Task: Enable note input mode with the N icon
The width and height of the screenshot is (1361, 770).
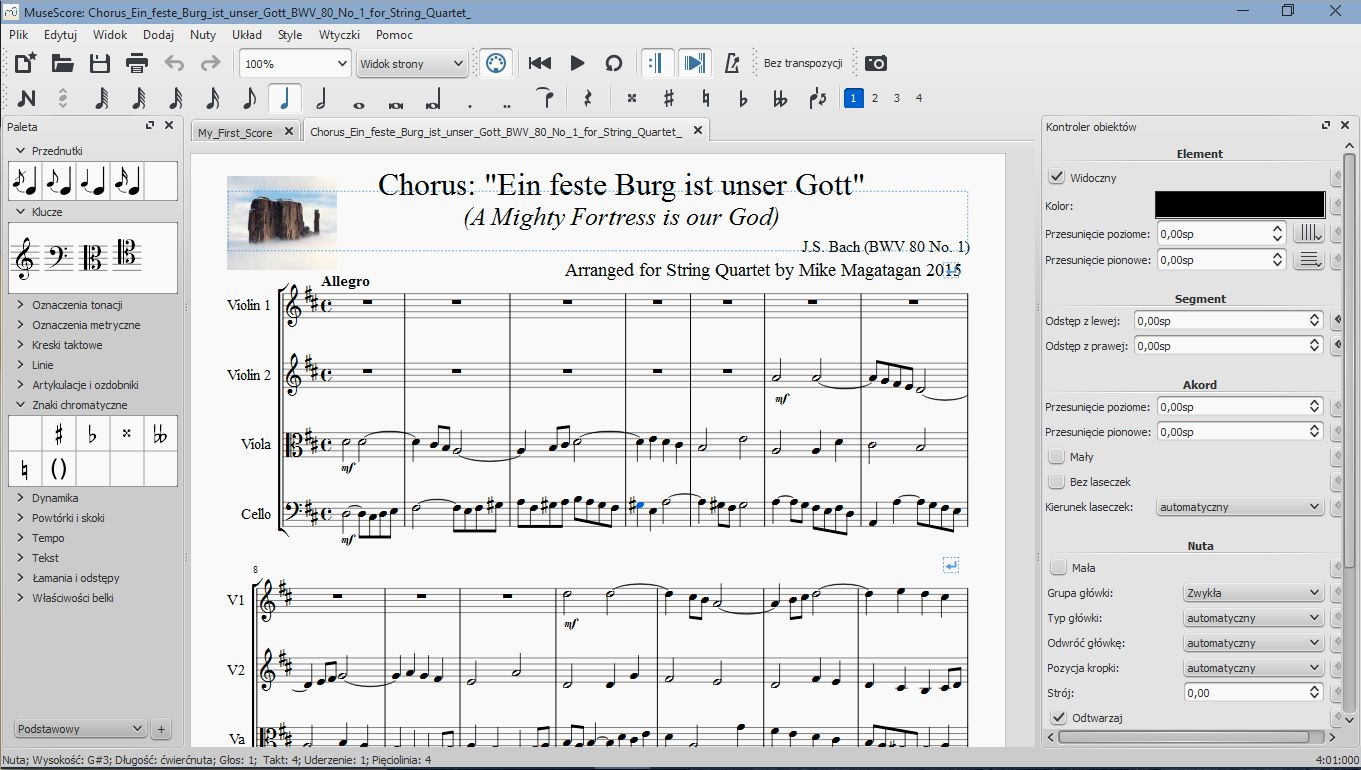Action: coord(26,98)
